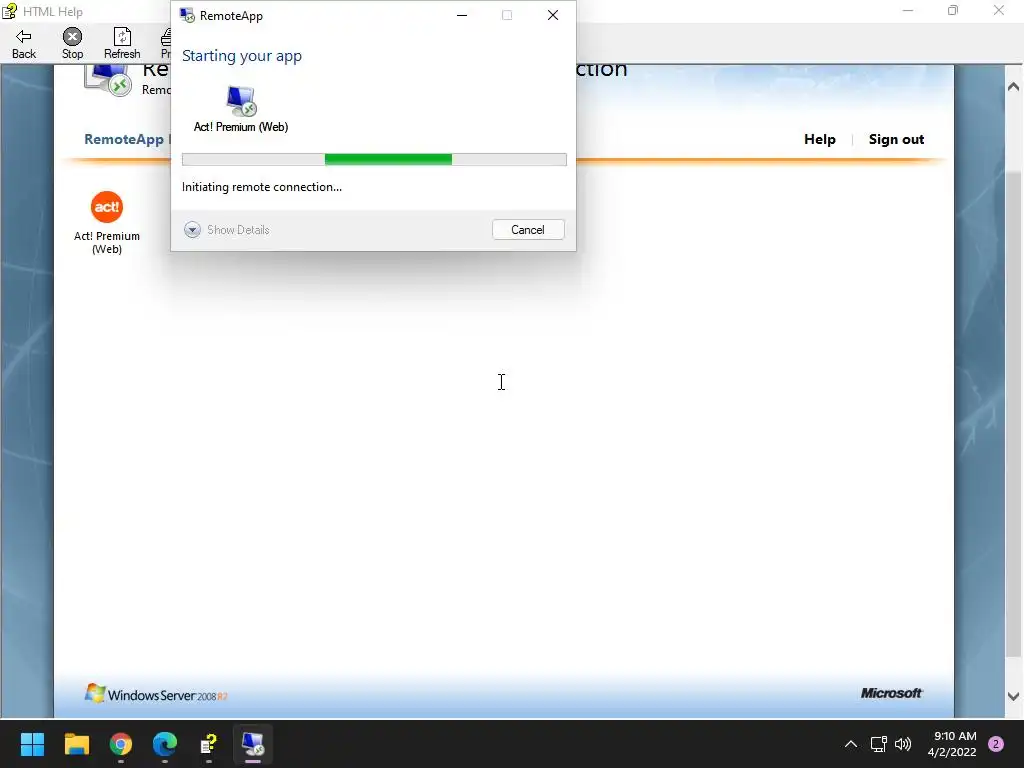Open Microsoft Edge from taskbar
The width and height of the screenshot is (1024, 768).
click(165, 744)
